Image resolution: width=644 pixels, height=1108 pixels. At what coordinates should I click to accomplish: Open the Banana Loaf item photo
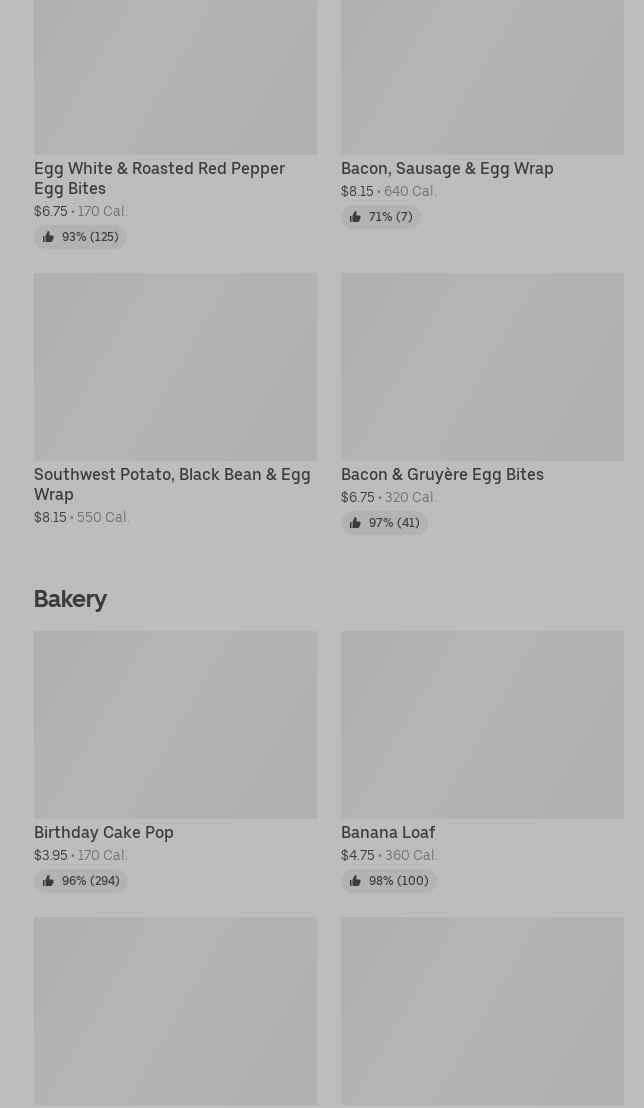pyautogui.click(x=482, y=724)
